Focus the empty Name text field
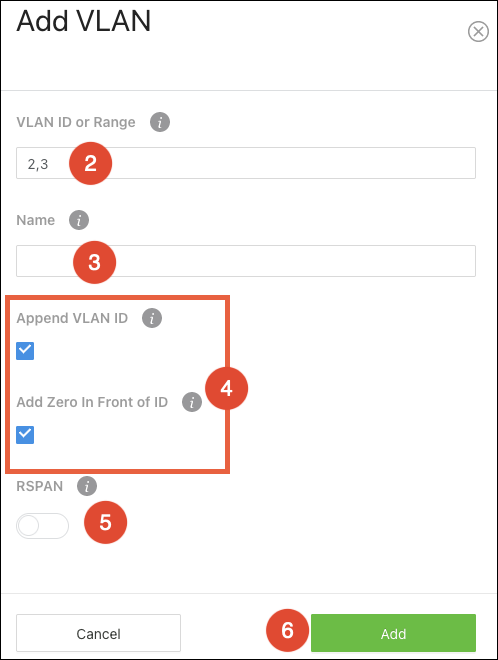Image resolution: width=498 pixels, height=660 pixels. pos(246,261)
